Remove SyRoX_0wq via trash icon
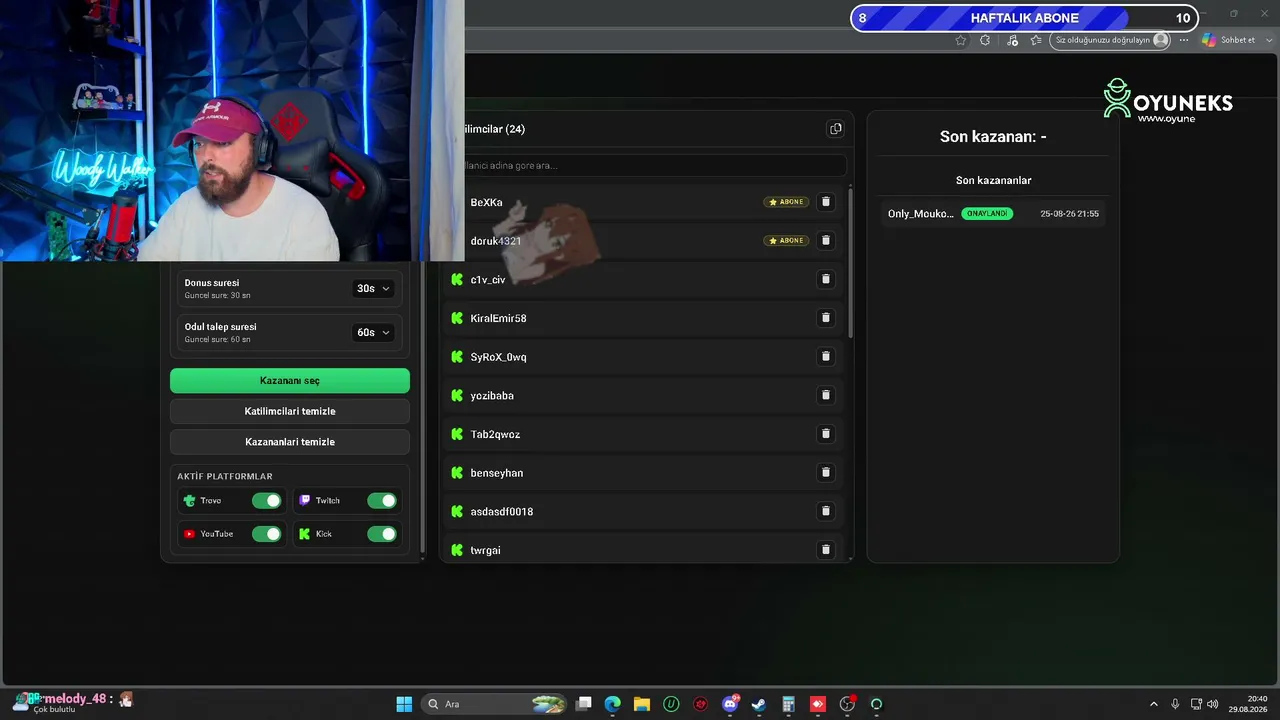This screenshot has height=720, width=1280. pos(826,356)
